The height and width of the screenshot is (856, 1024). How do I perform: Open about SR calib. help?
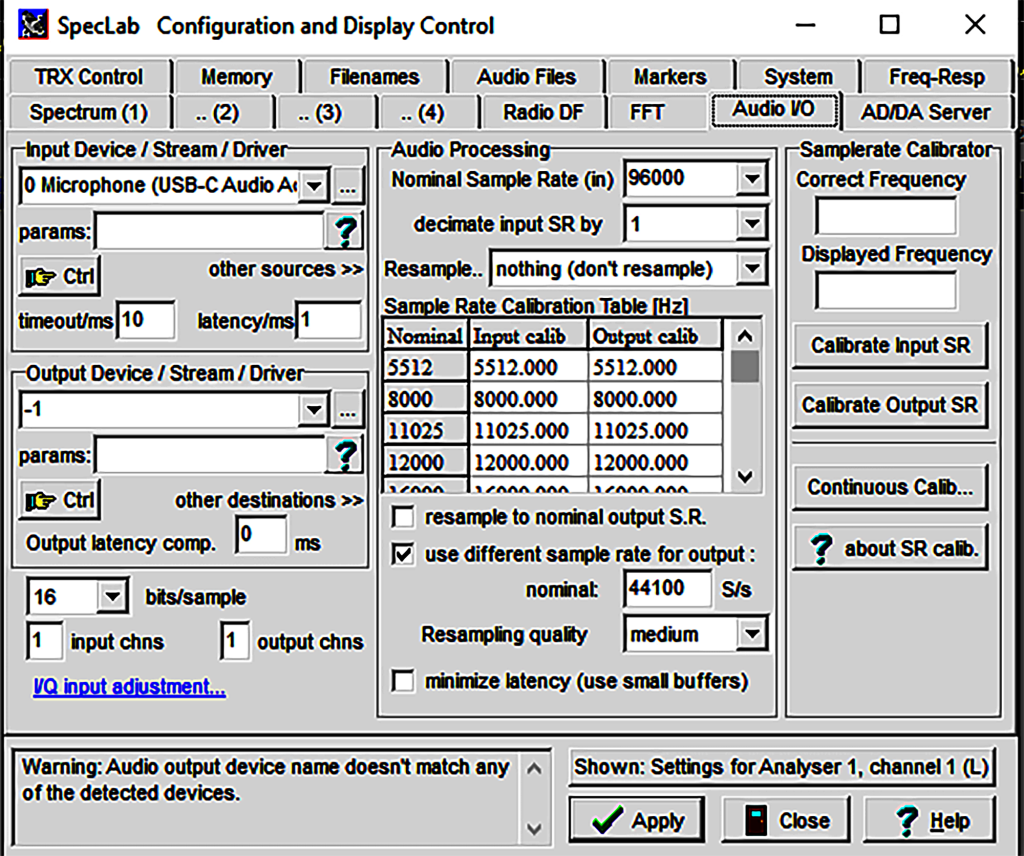click(890, 549)
